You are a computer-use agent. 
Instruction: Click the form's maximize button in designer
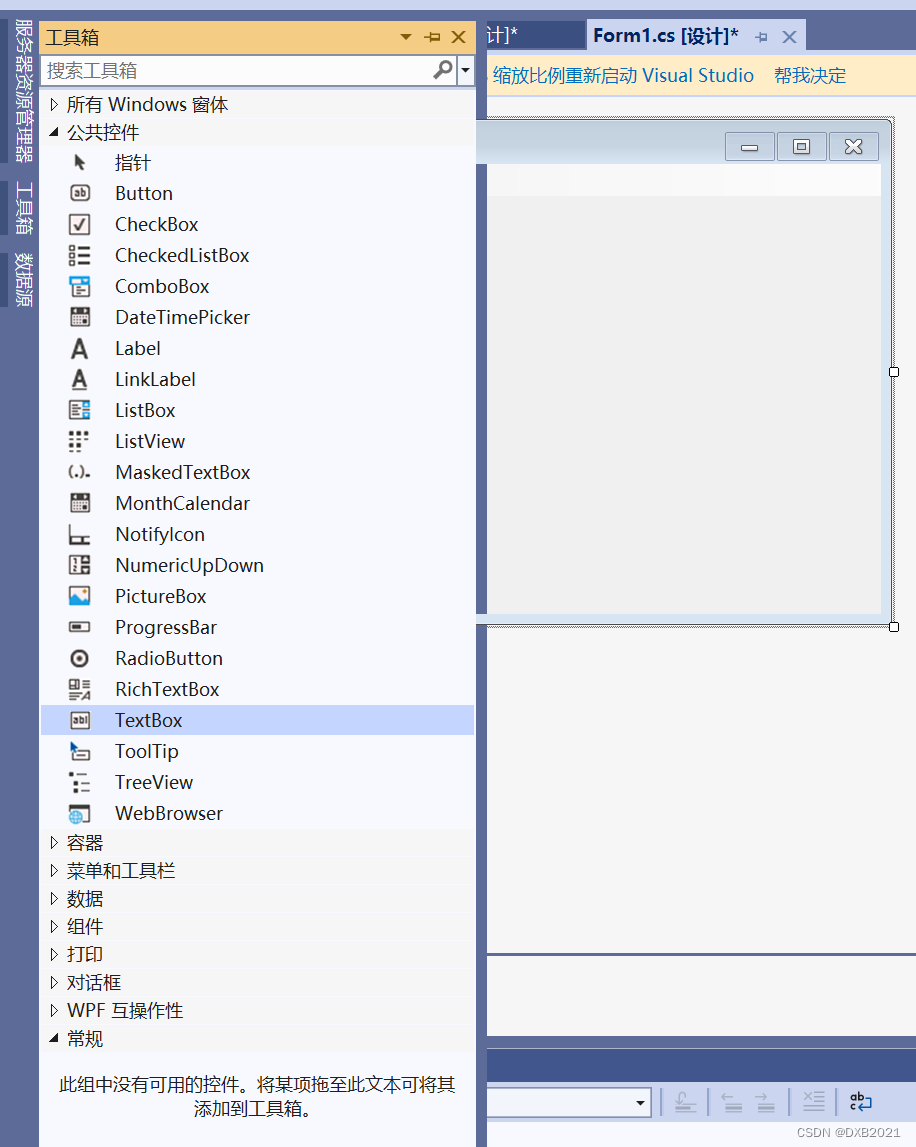[801, 146]
